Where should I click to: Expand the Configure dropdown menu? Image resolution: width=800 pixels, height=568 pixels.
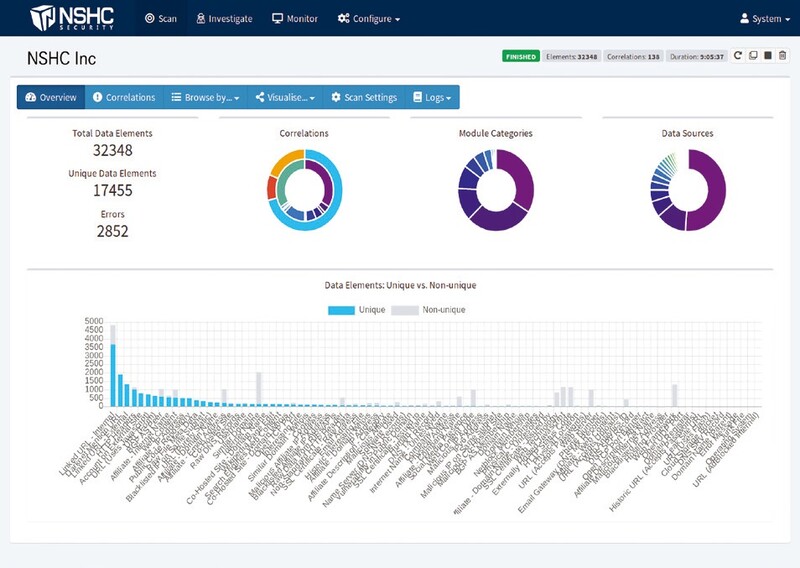(x=369, y=18)
